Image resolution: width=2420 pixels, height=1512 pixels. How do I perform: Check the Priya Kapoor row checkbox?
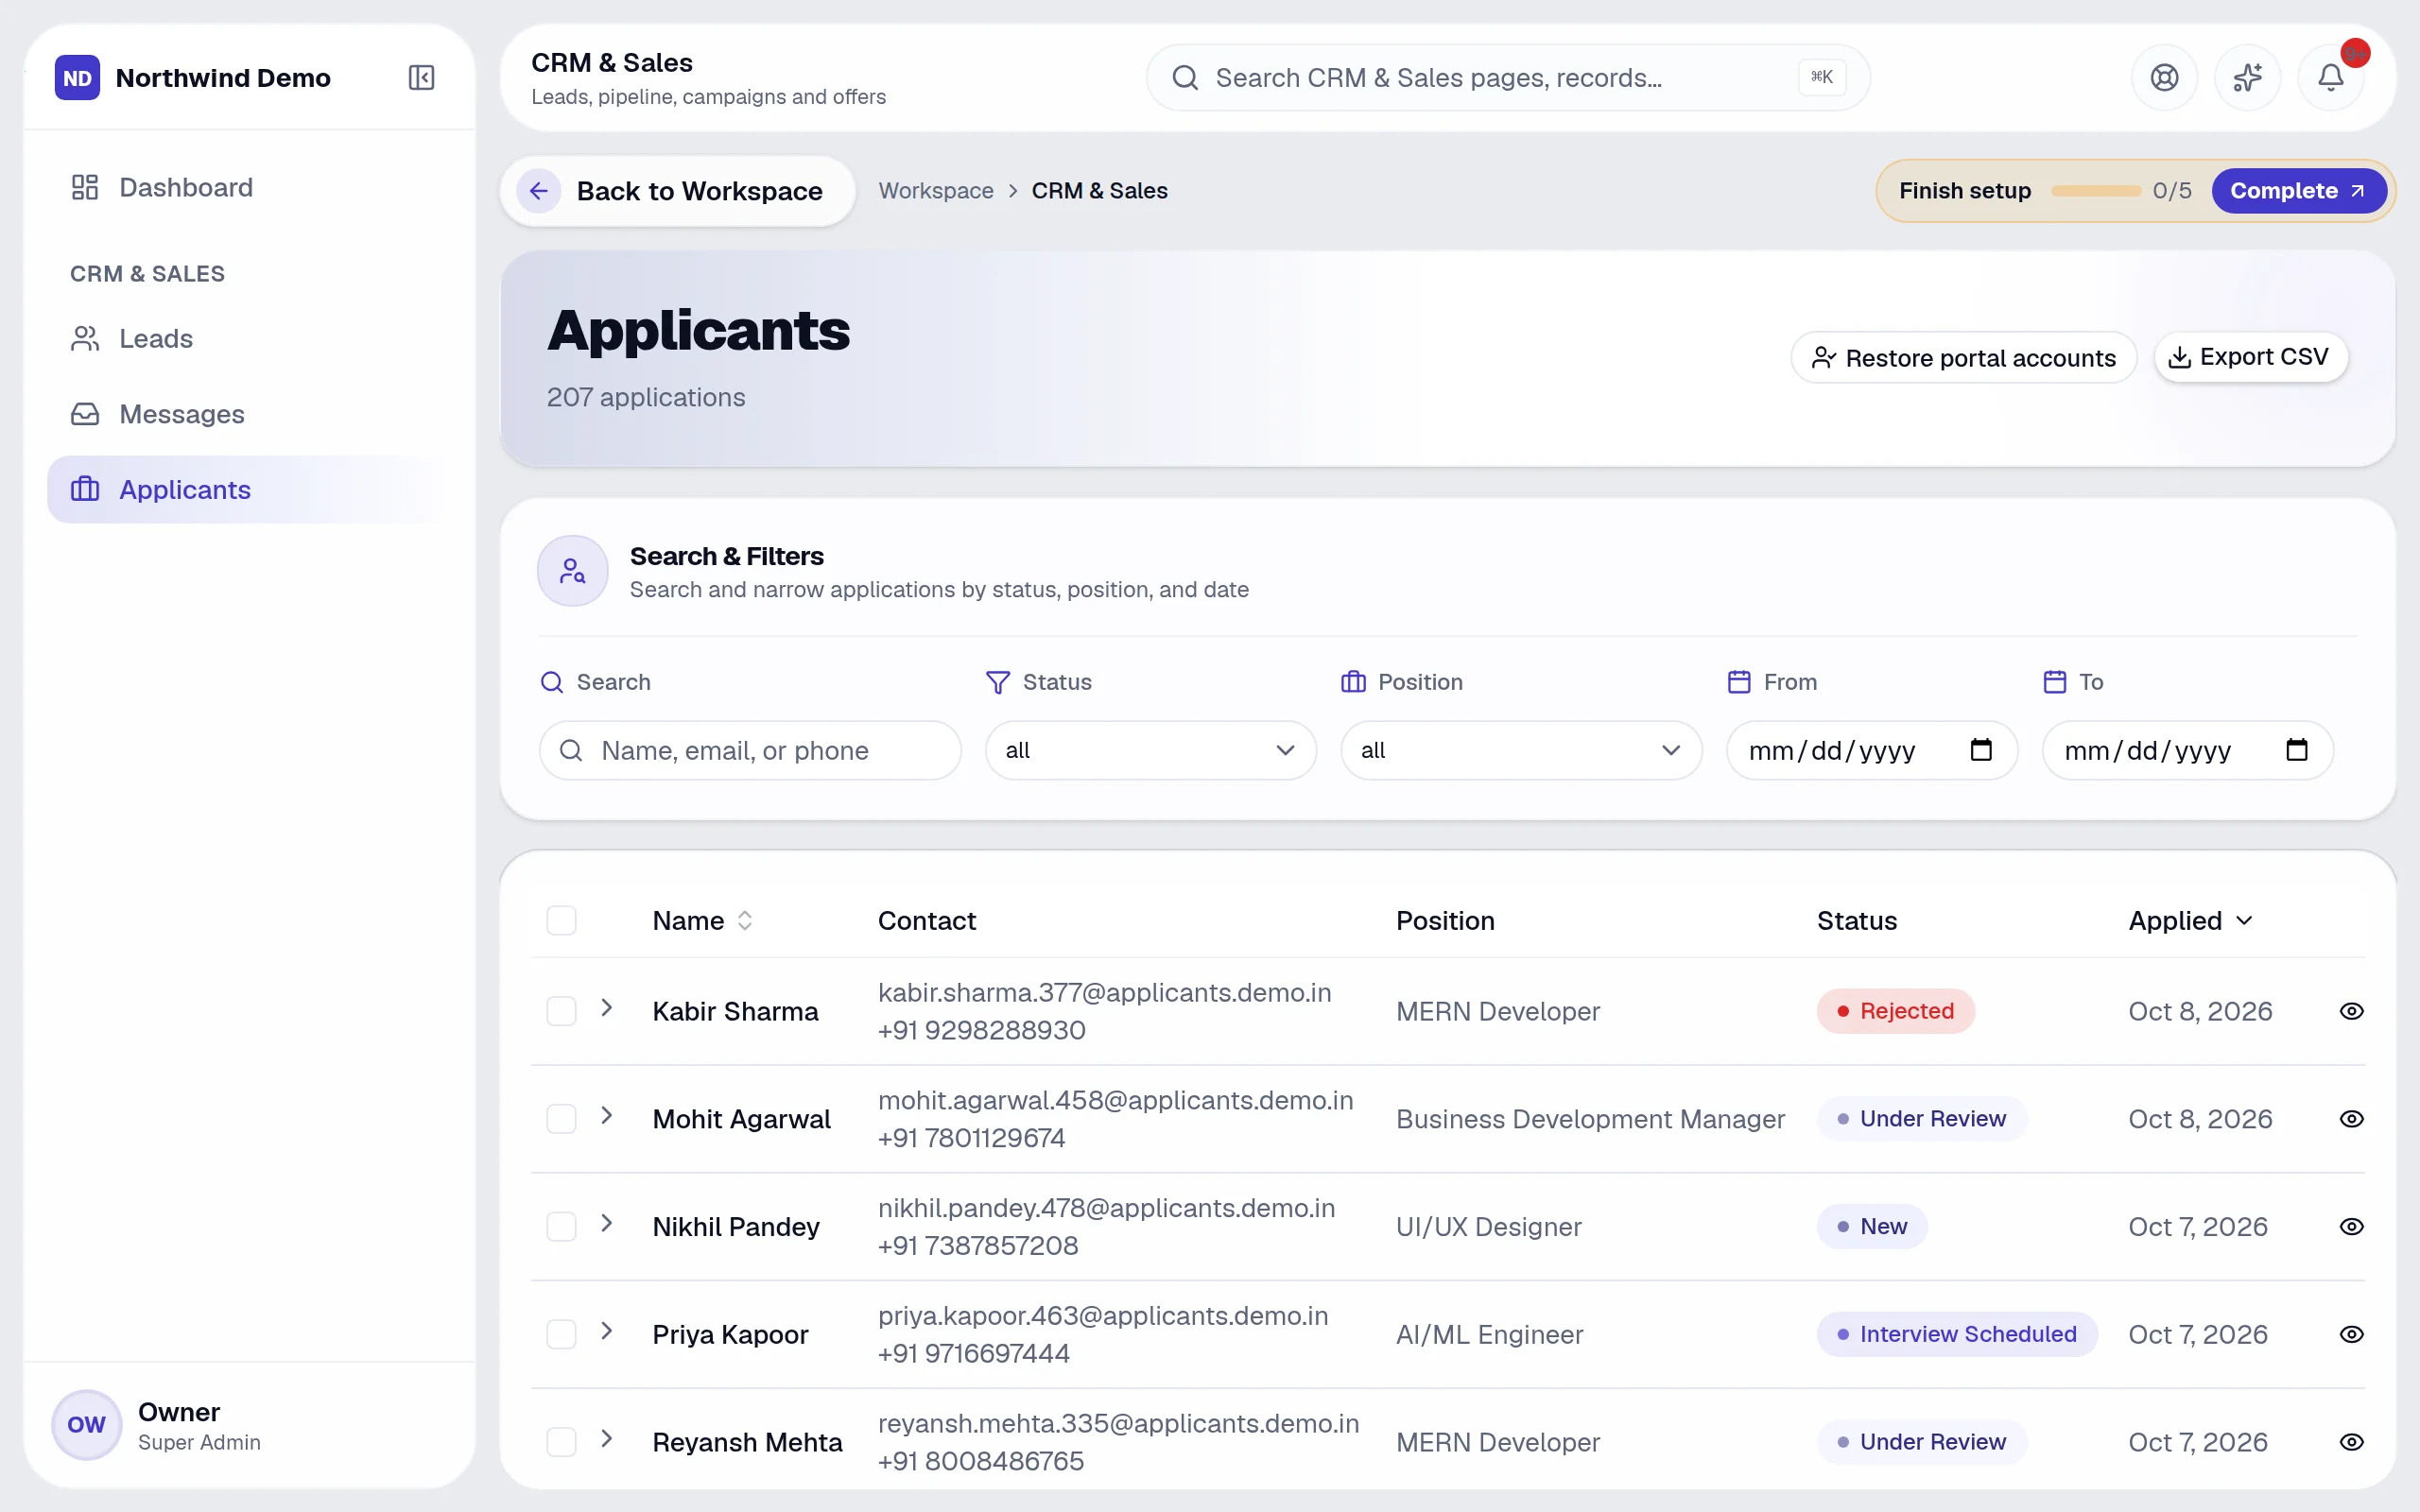(561, 1335)
